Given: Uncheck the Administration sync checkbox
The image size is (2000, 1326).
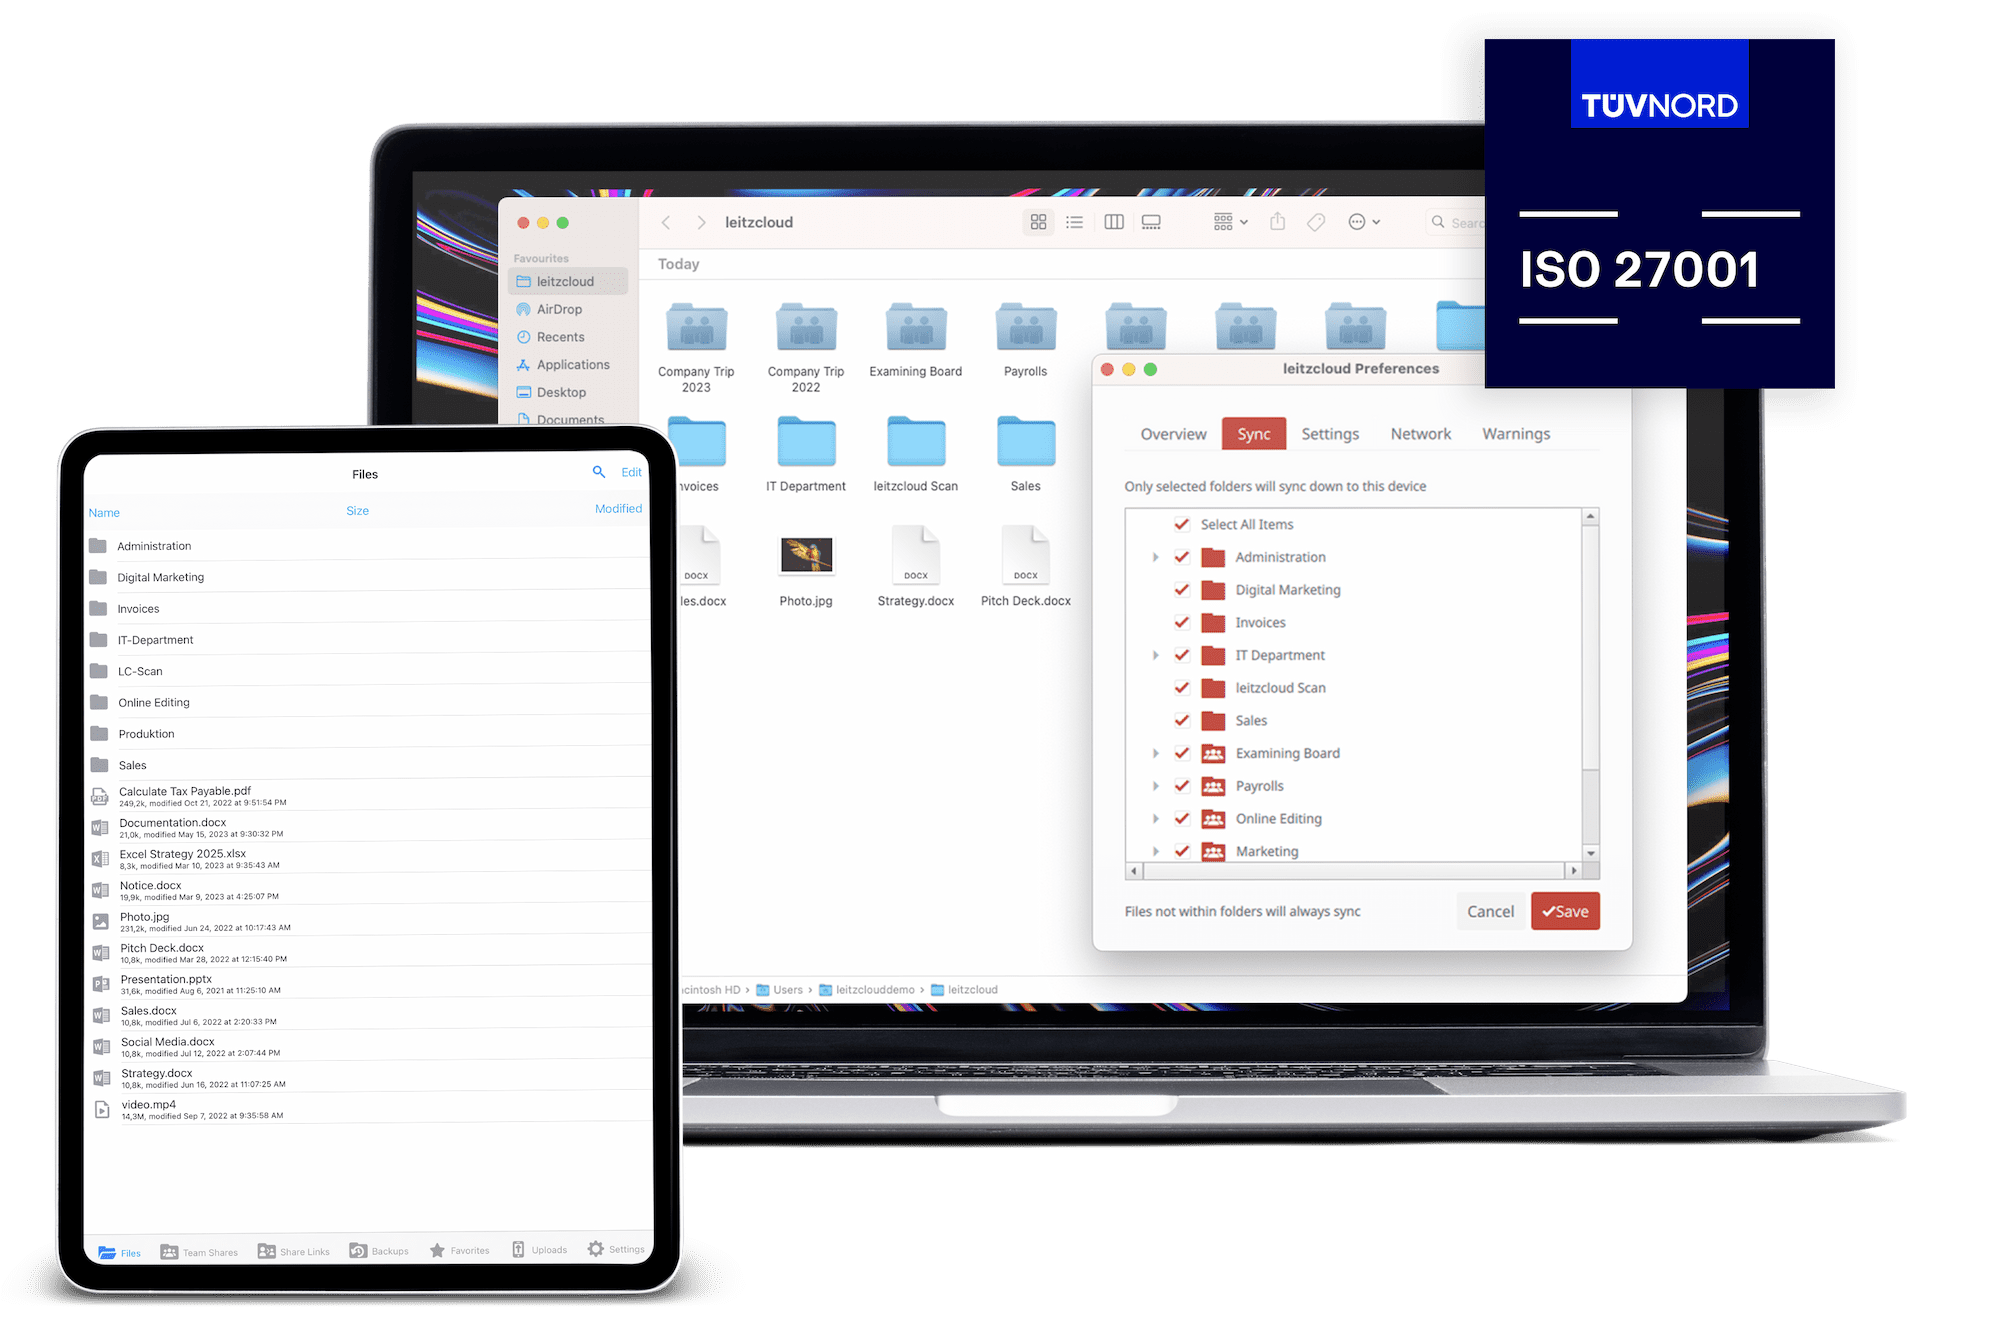Looking at the screenshot, I should point(1181,557).
